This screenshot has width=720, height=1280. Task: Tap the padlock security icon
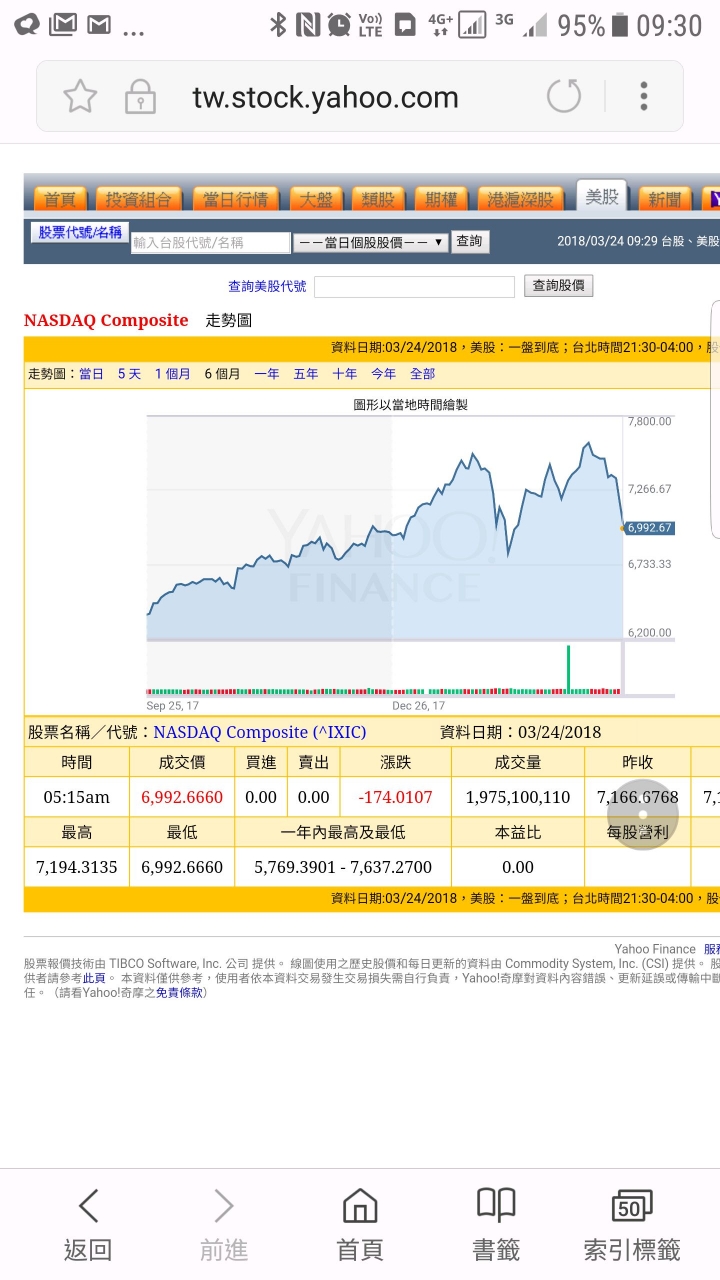(140, 97)
